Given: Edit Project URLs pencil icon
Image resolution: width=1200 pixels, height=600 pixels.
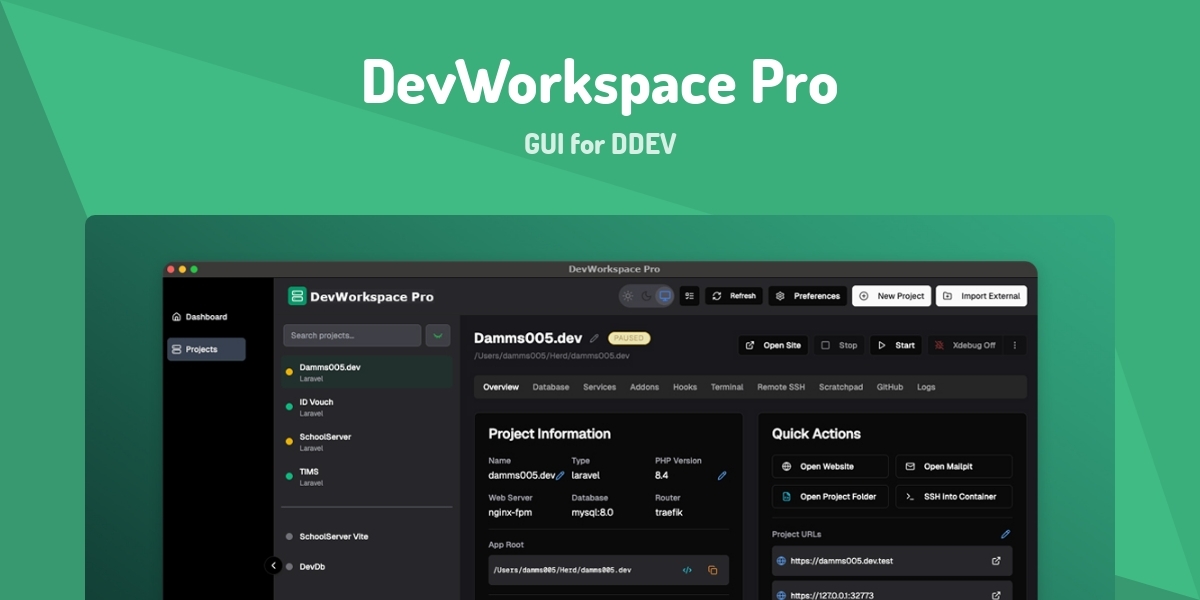Looking at the screenshot, I should [1006, 534].
